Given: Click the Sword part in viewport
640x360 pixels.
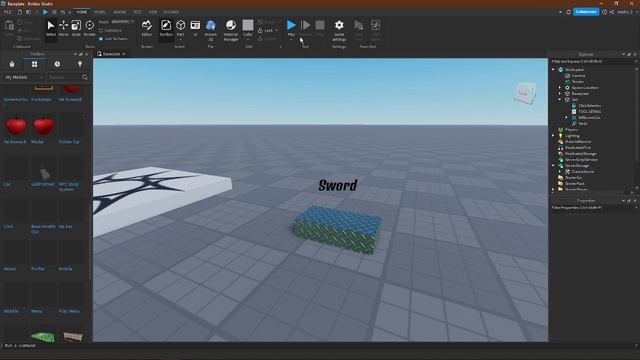Looking at the screenshot, I should pos(338,229).
